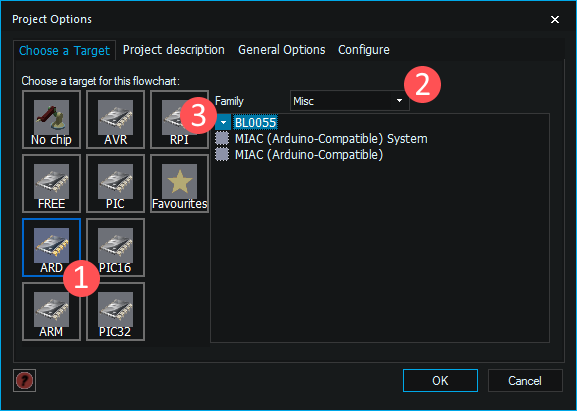Select the FREE target chip icon
This screenshot has width=577, height=411.
52,184
